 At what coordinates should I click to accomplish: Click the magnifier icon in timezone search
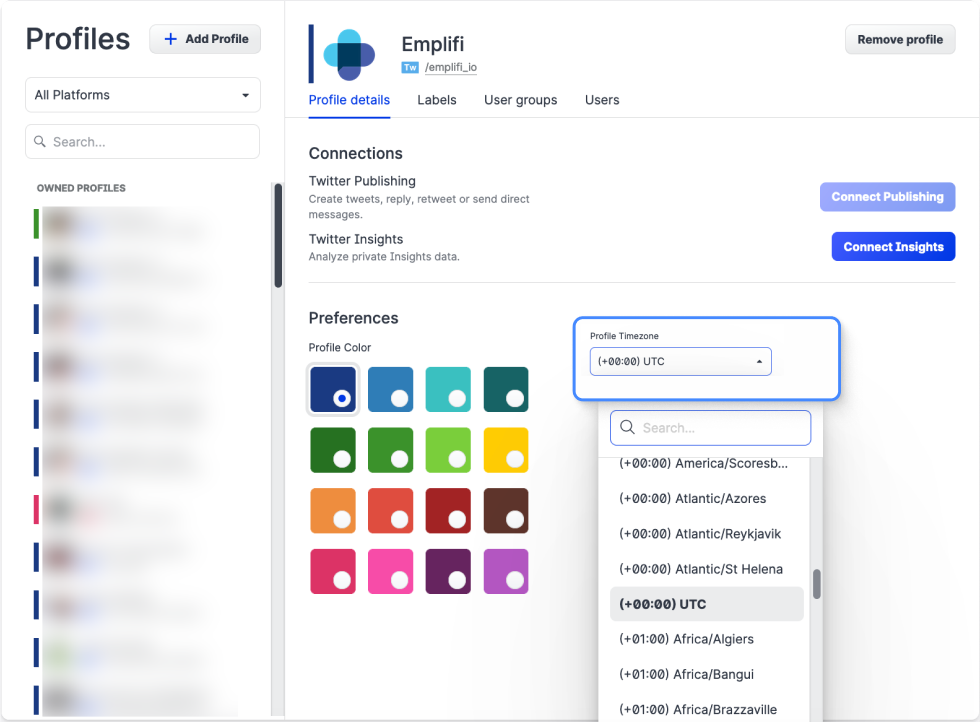(628, 428)
